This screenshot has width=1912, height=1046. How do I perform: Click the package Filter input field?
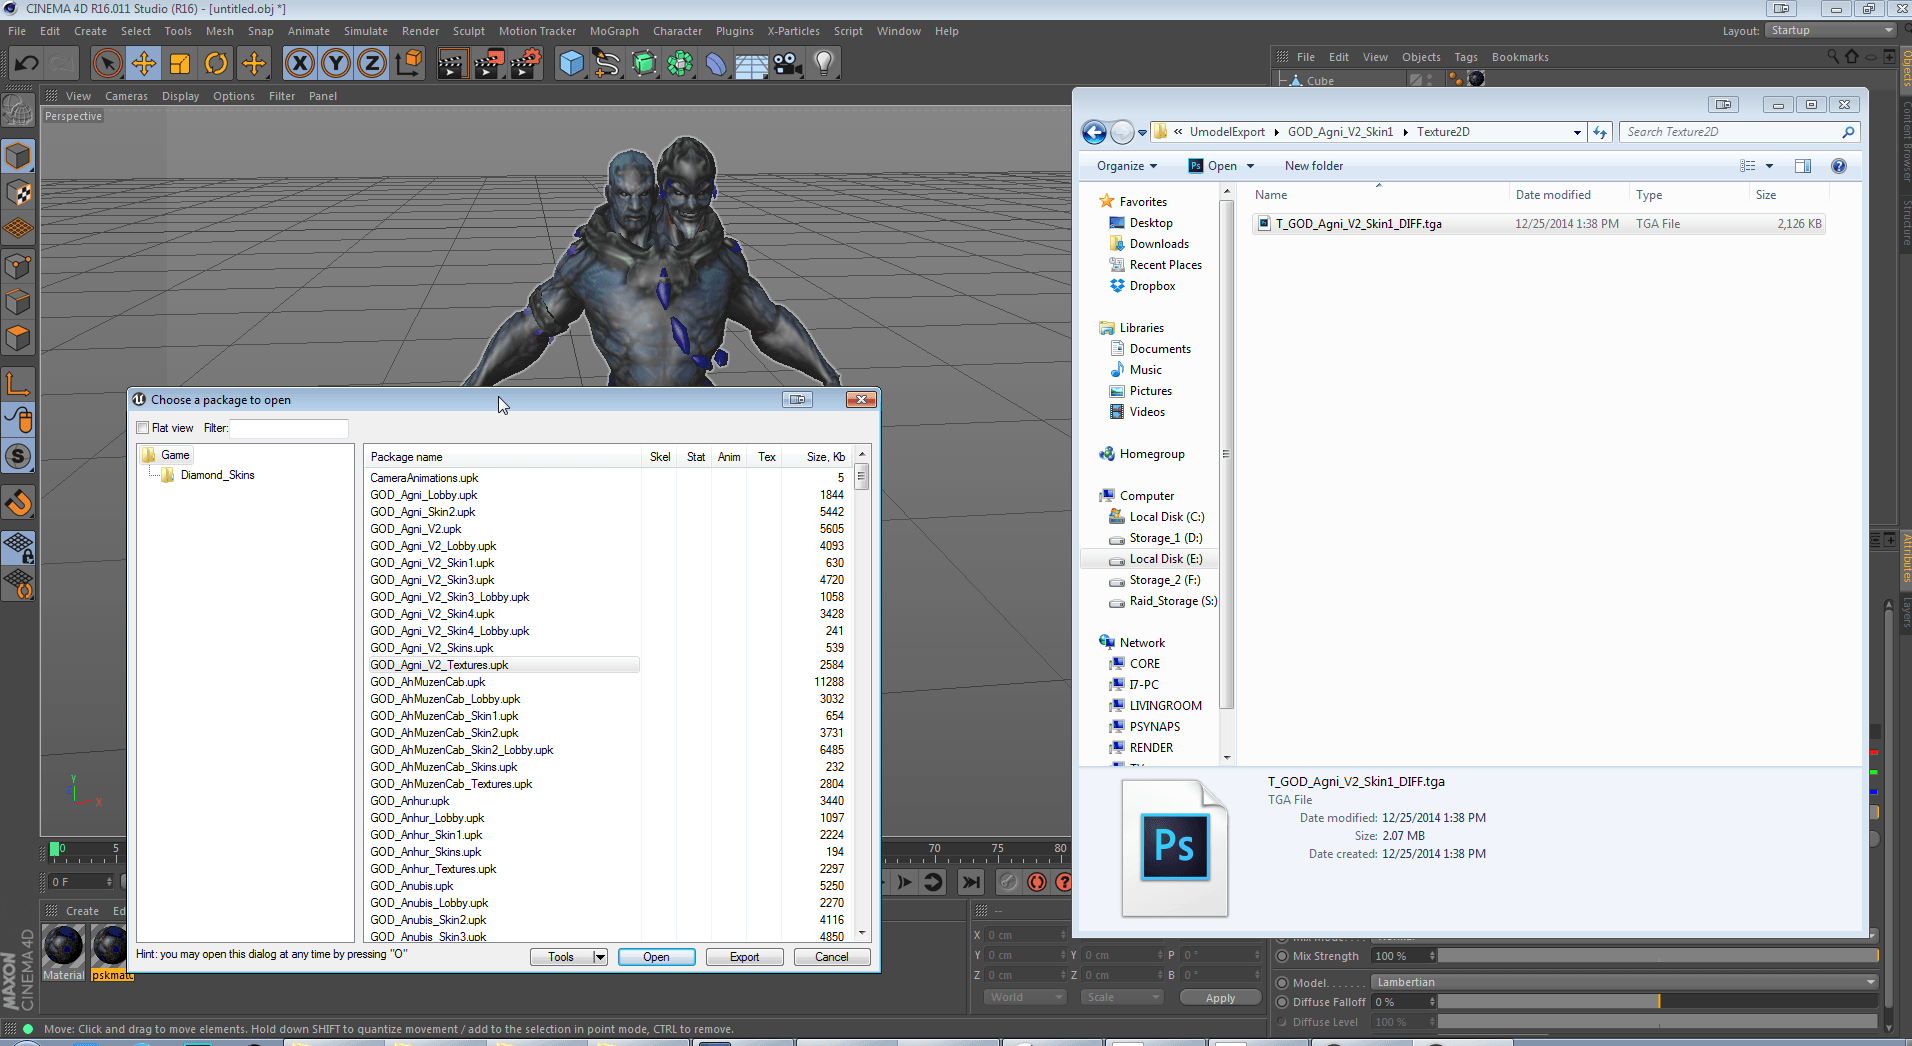coord(289,428)
